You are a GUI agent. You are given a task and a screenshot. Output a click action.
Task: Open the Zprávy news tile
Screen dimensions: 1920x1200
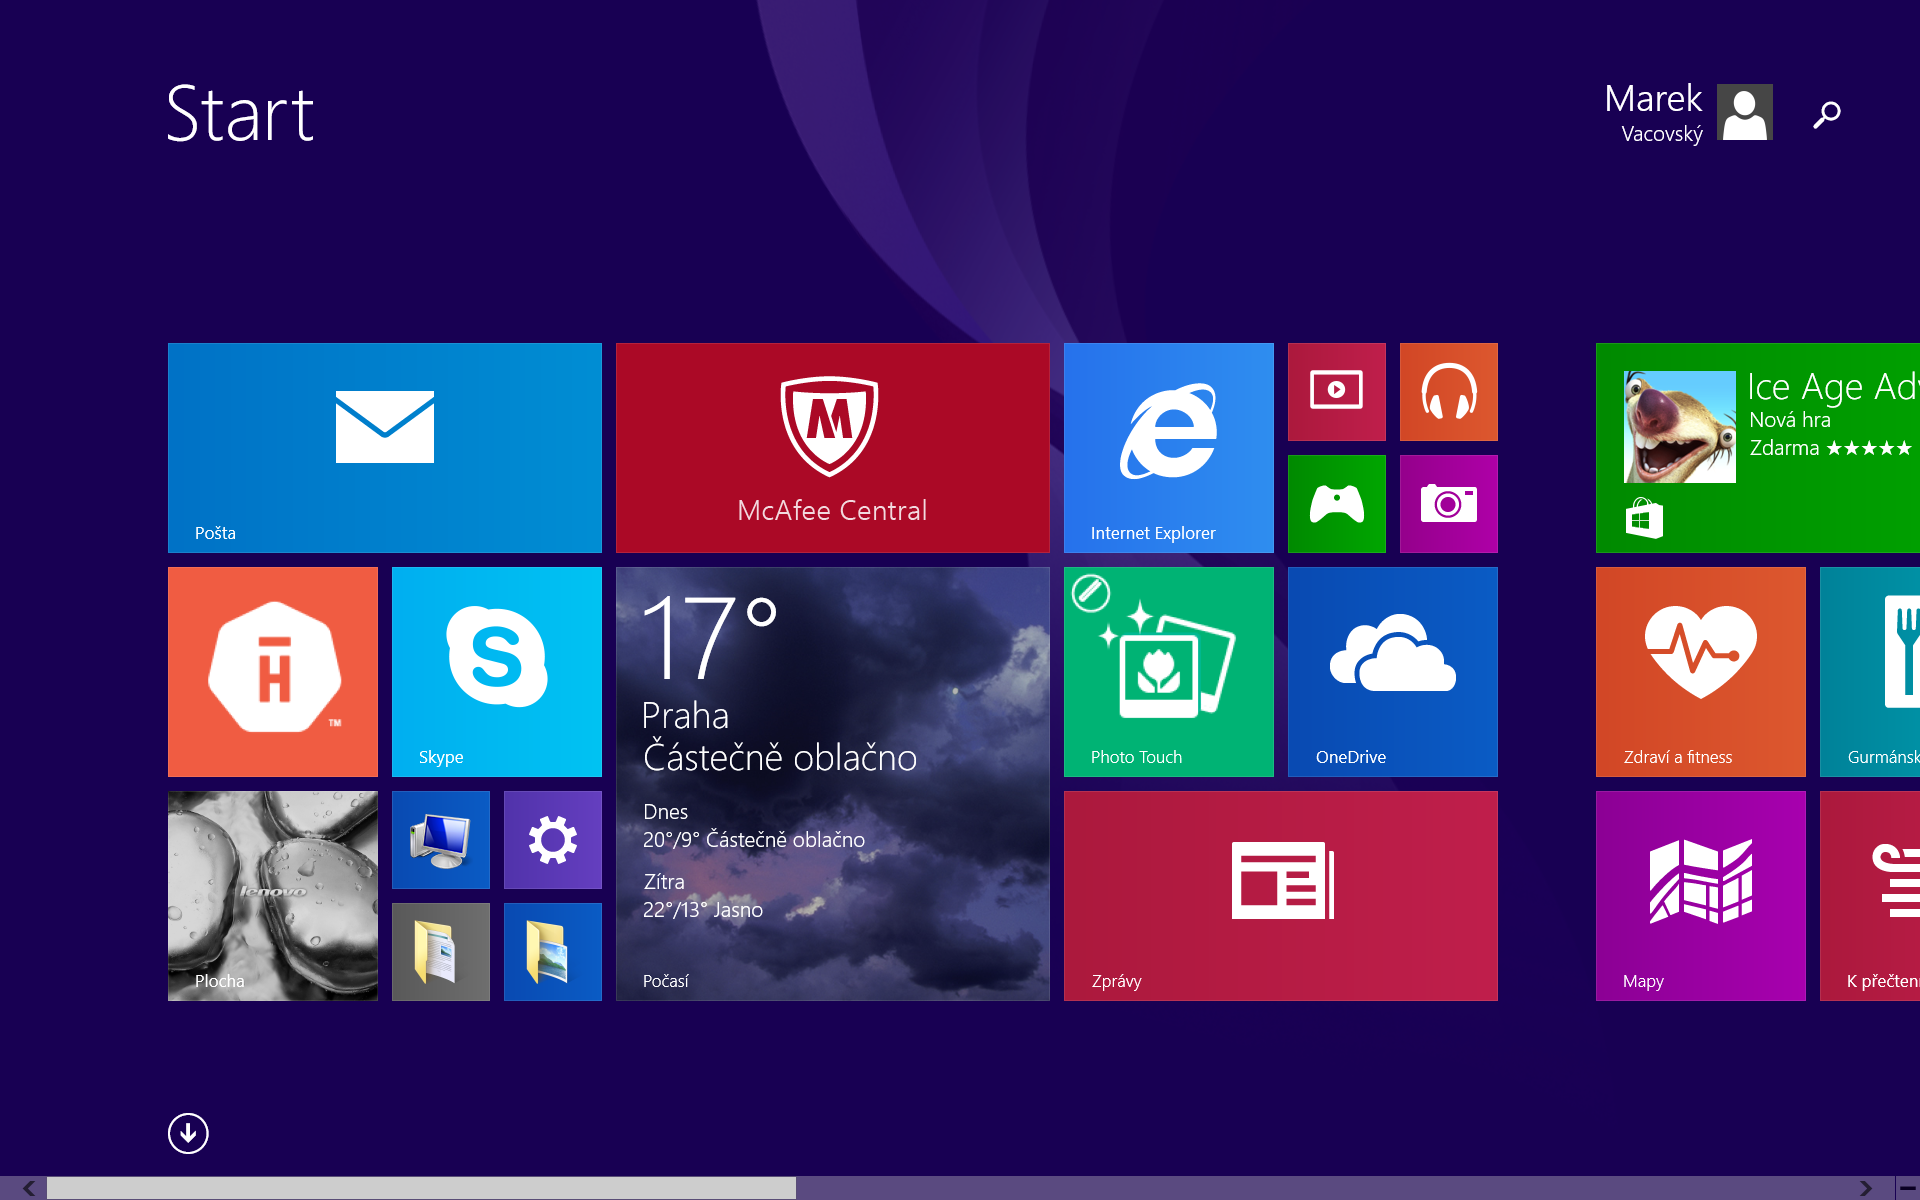click(x=1281, y=896)
